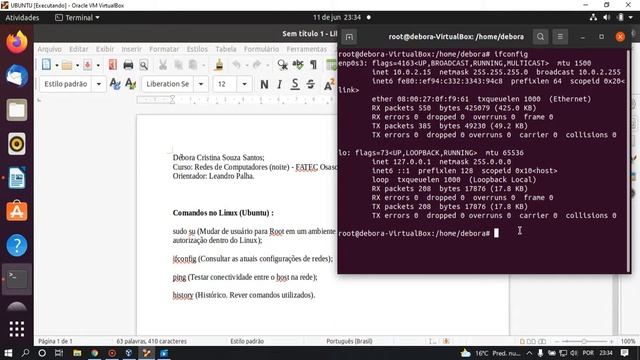Launch Rhythmbox from the dock
The image size is (640, 360).
tap(17, 144)
